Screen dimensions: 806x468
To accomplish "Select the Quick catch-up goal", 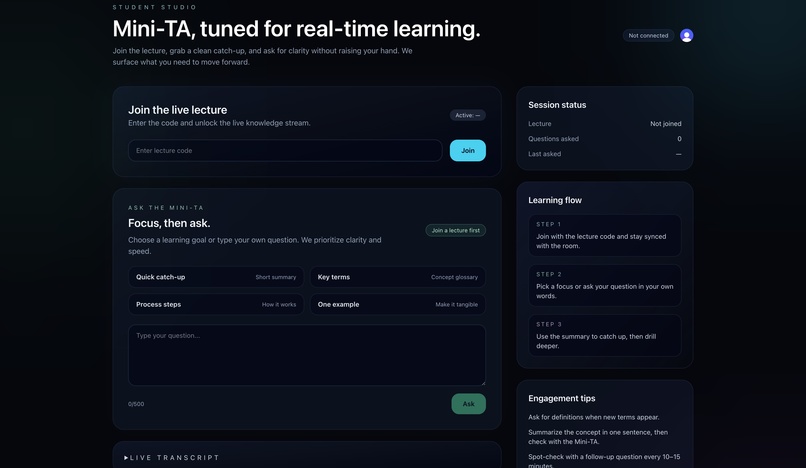I will [216, 277].
